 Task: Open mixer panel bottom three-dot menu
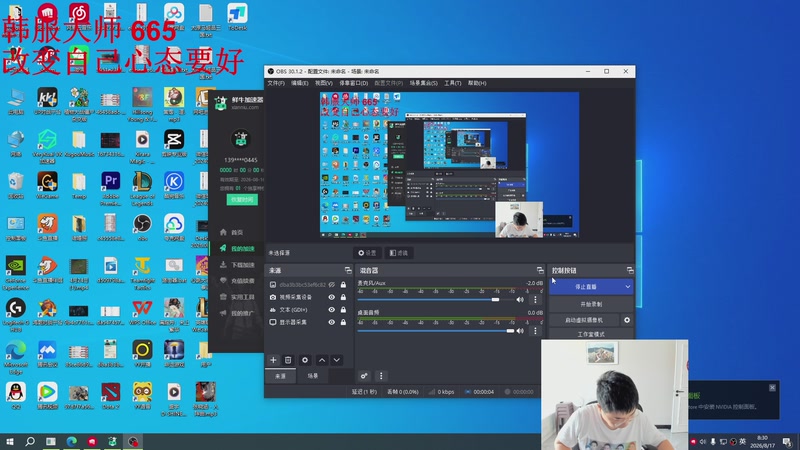[x=381, y=376]
